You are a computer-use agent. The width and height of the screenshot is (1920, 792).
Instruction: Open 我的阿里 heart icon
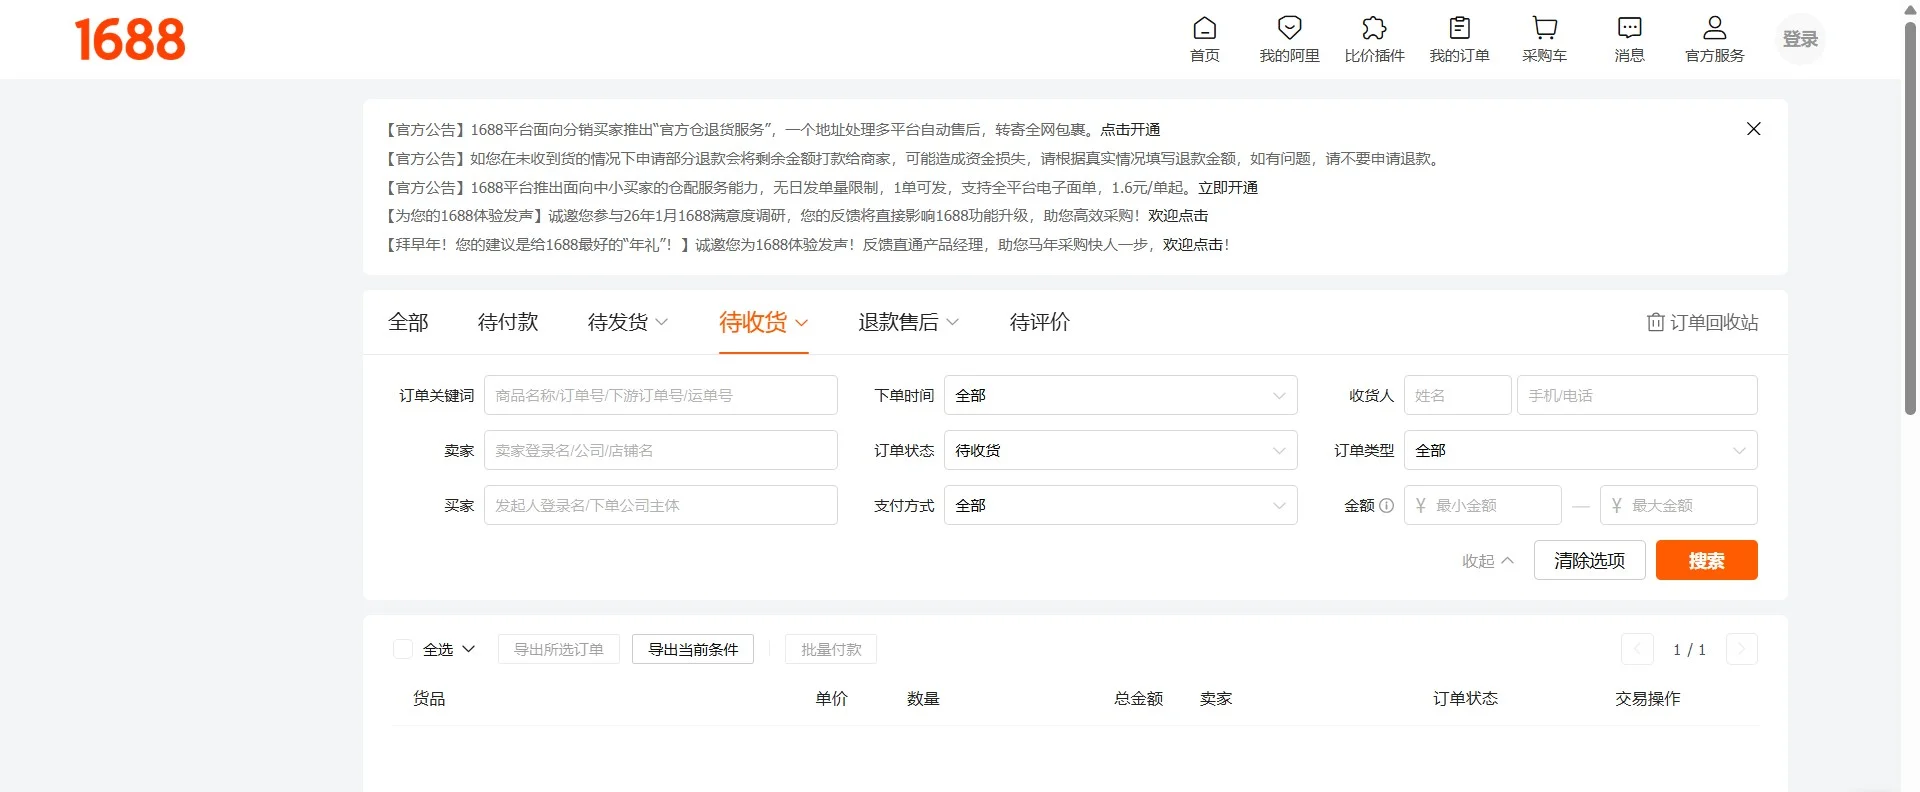(1289, 29)
